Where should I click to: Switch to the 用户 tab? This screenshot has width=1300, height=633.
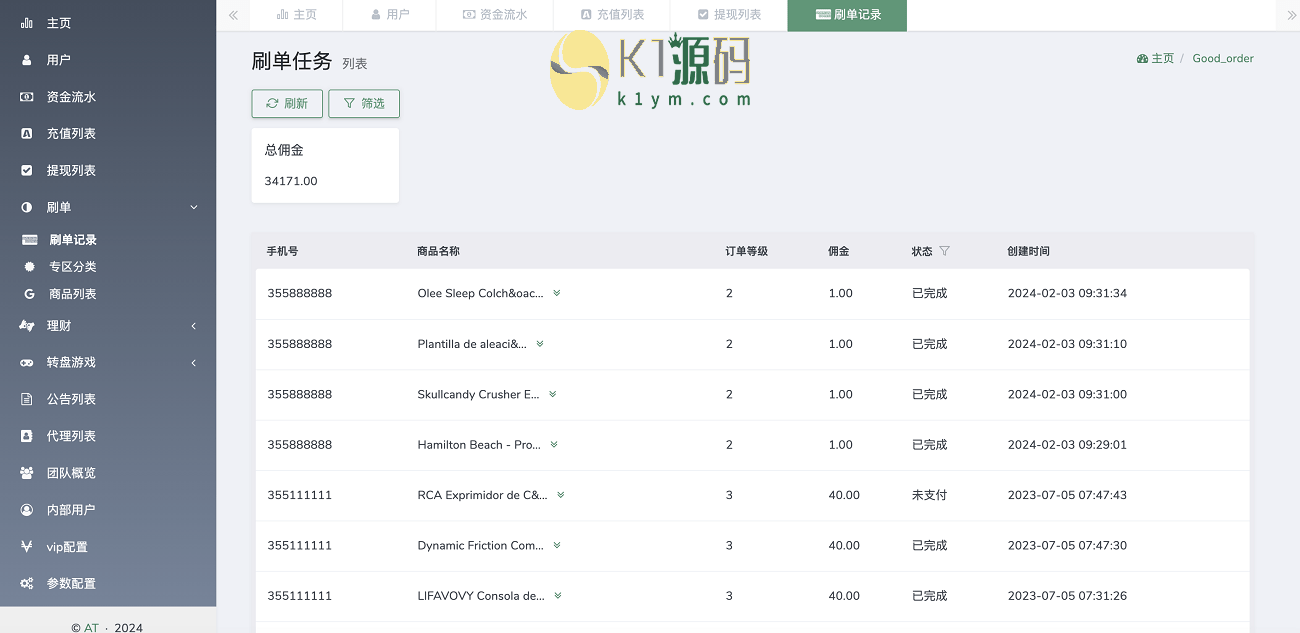pos(389,15)
